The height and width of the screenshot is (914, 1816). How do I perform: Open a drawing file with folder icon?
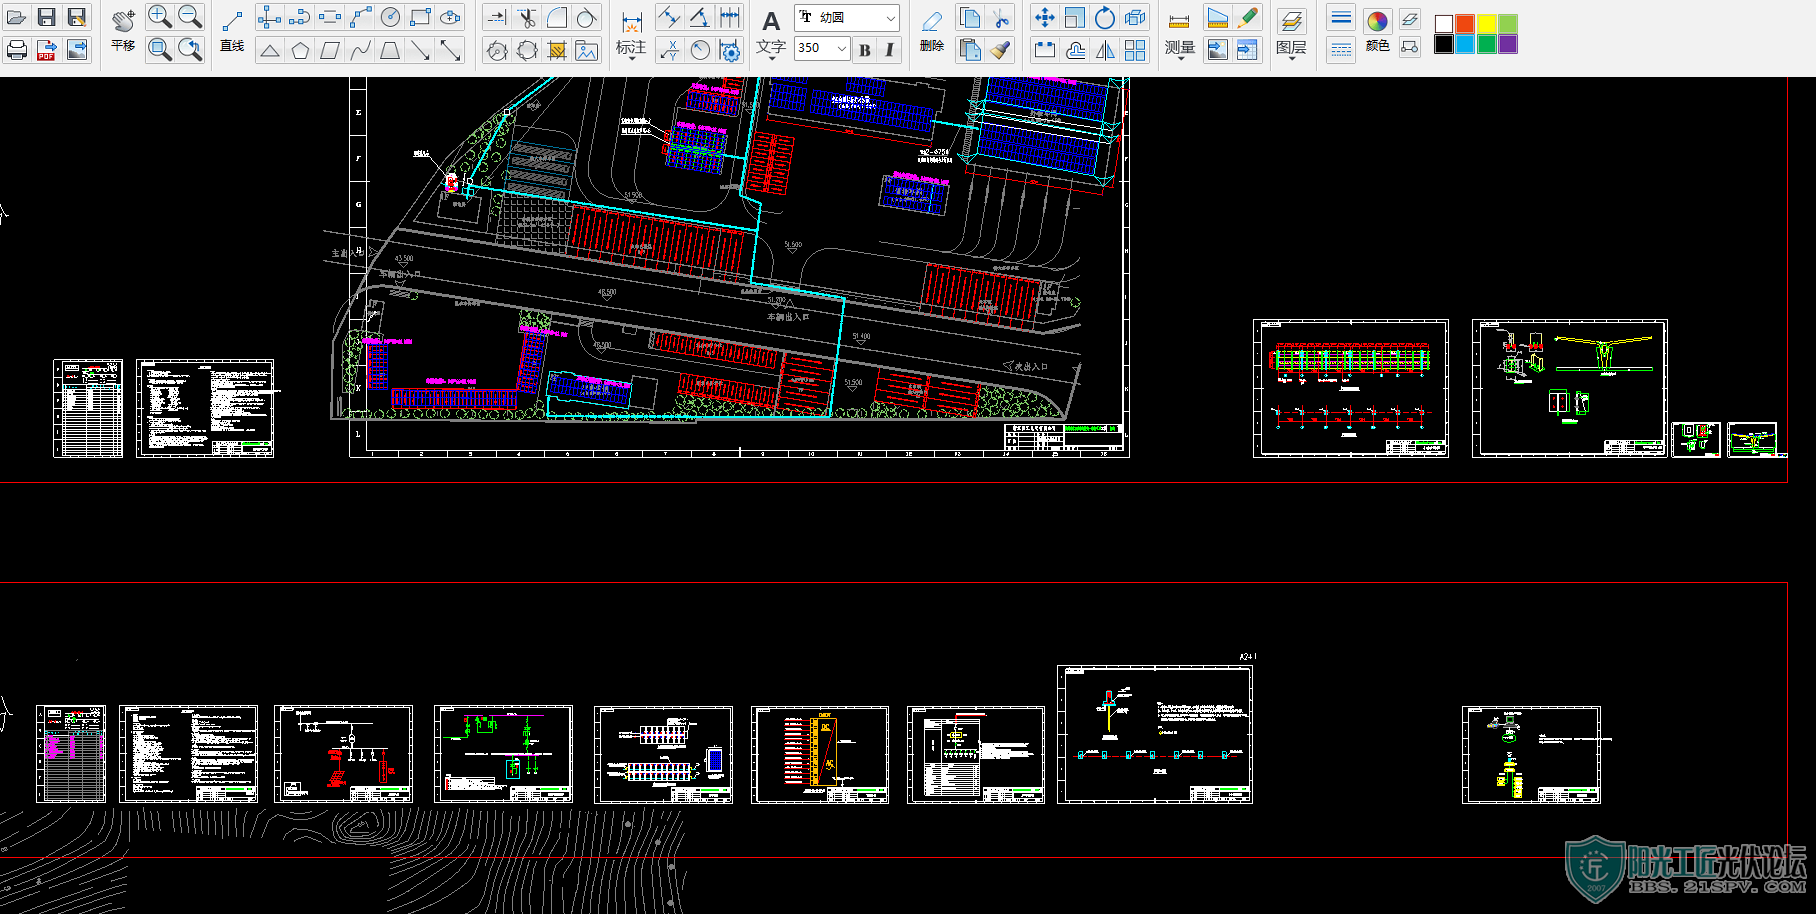[x=16, y=17]
